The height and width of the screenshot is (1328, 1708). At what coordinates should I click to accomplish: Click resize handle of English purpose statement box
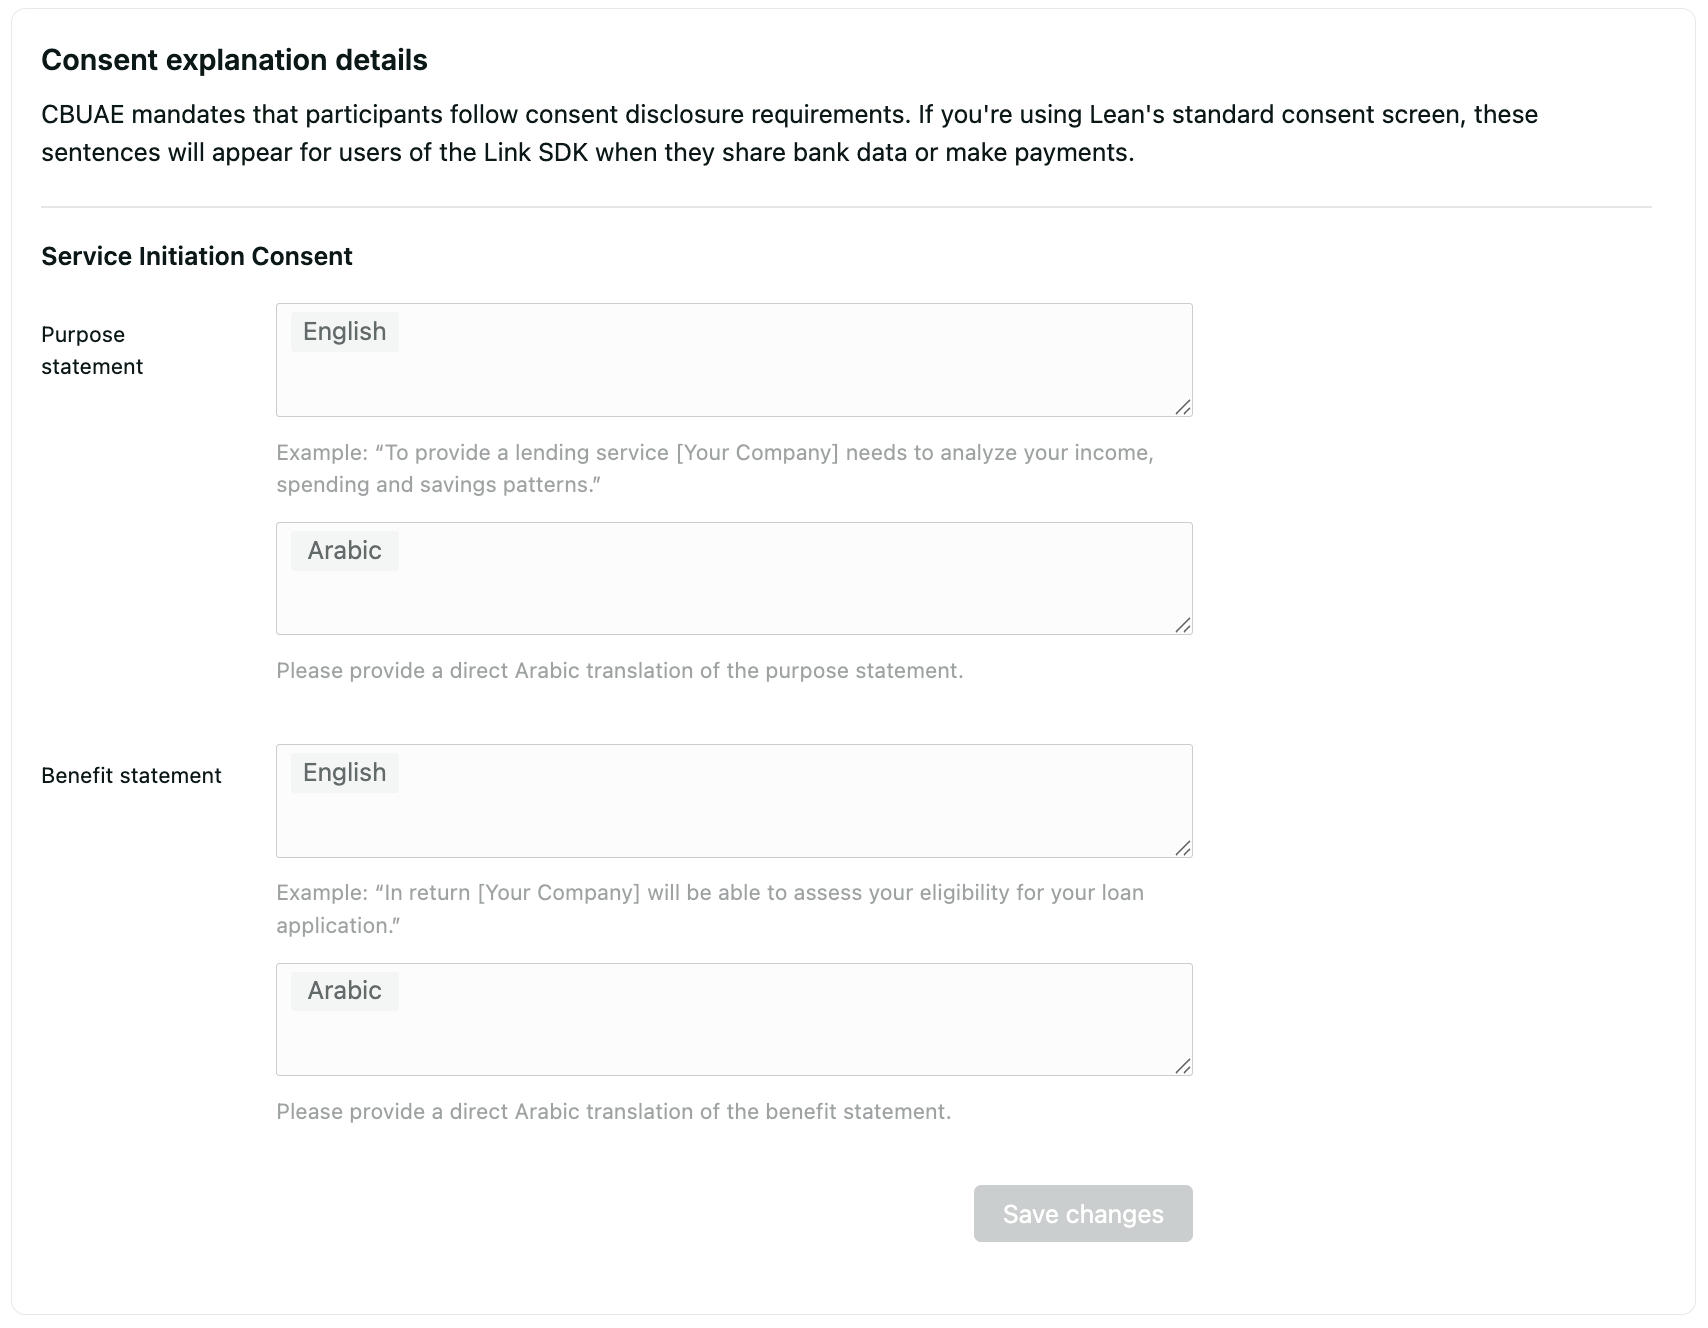tap(1183, 407)
